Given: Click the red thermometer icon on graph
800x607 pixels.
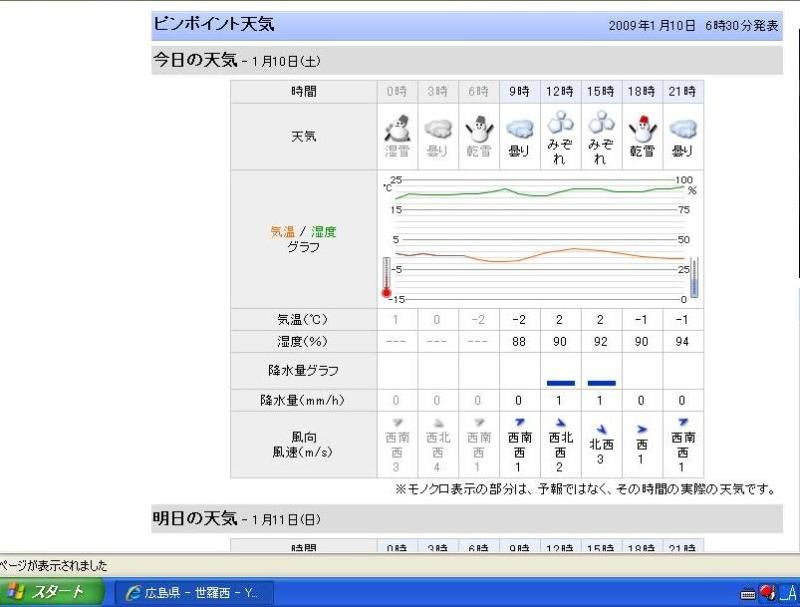Looking at the screenshot, I should pos(386,277).
